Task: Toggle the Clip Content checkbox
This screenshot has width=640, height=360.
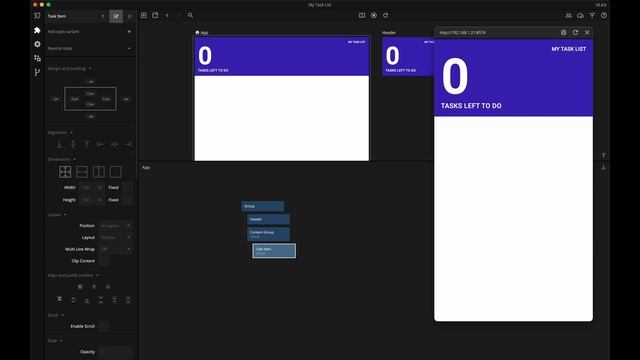Action: pos(104,261)
